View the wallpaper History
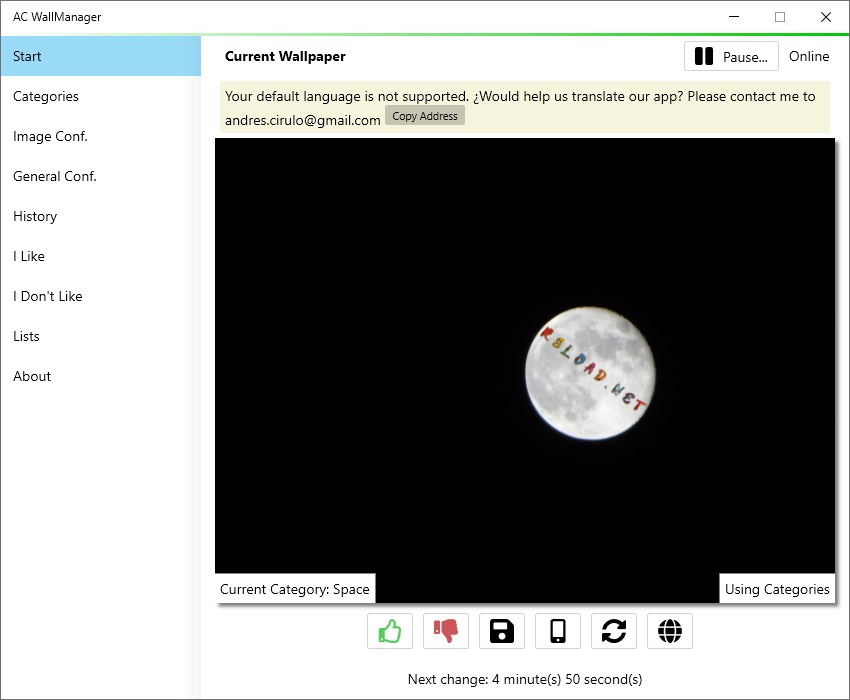The width and height of the screenshot is (850, 700). [x=35, y=216]
